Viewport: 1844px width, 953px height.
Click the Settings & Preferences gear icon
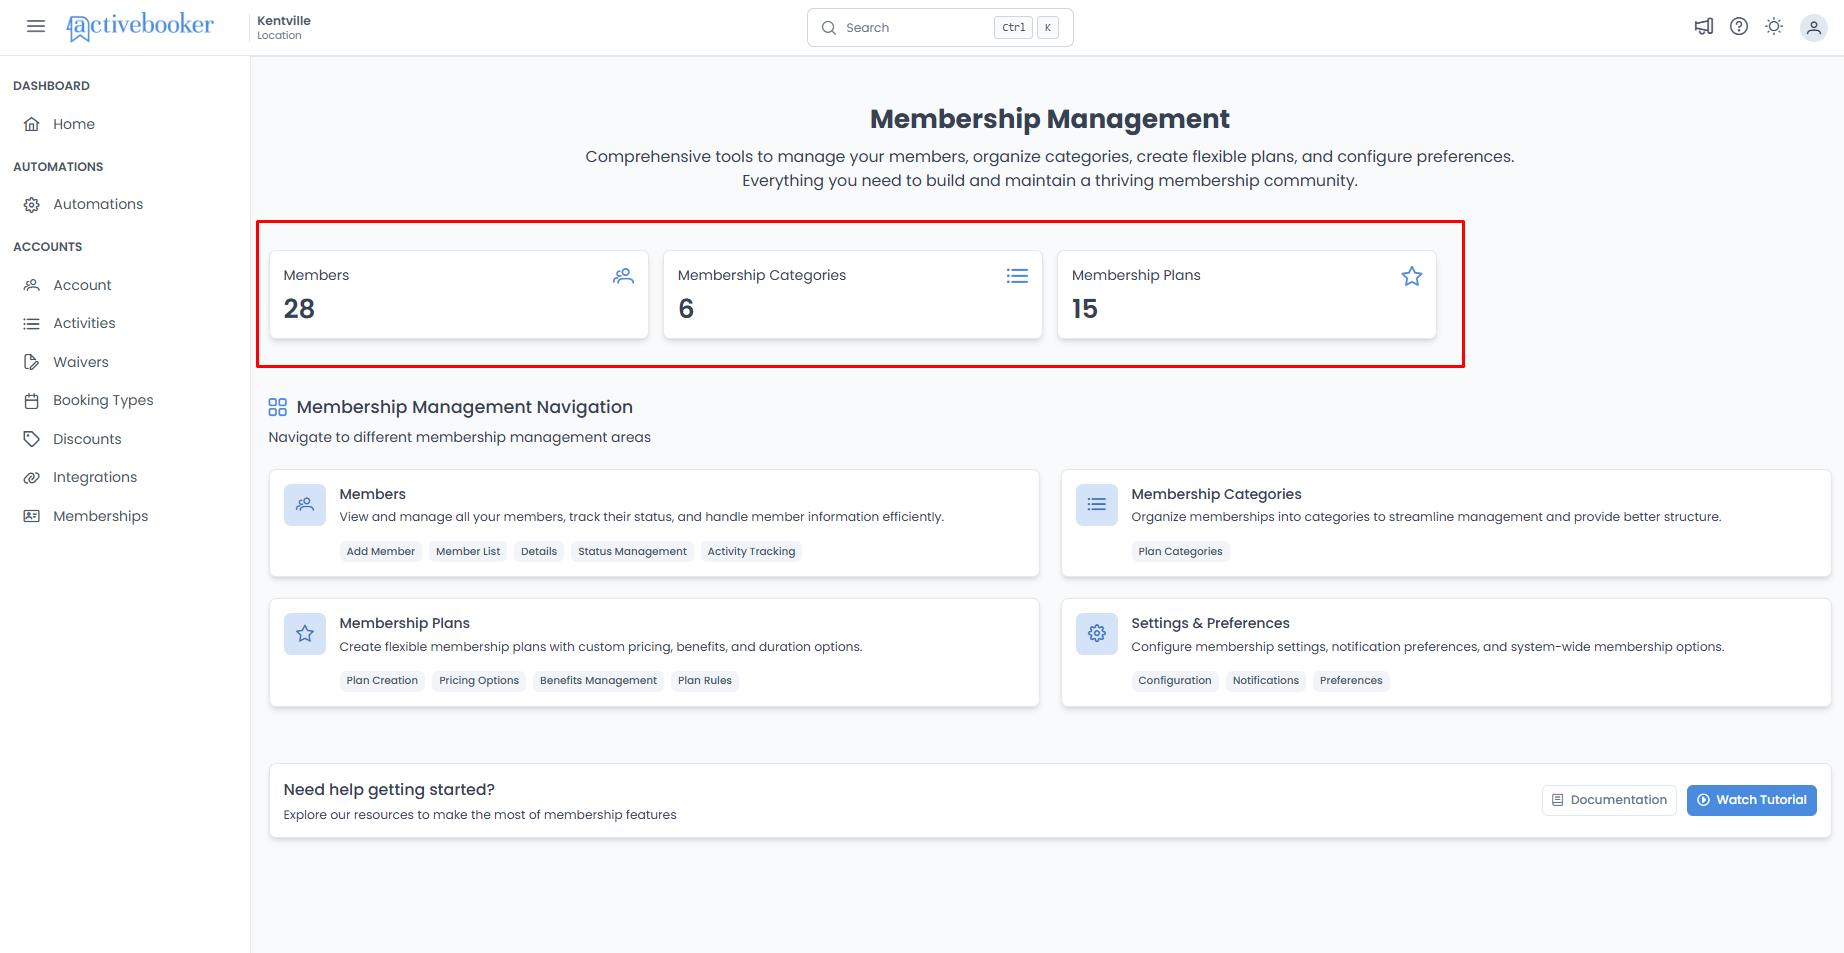(x=1097, y=634)
